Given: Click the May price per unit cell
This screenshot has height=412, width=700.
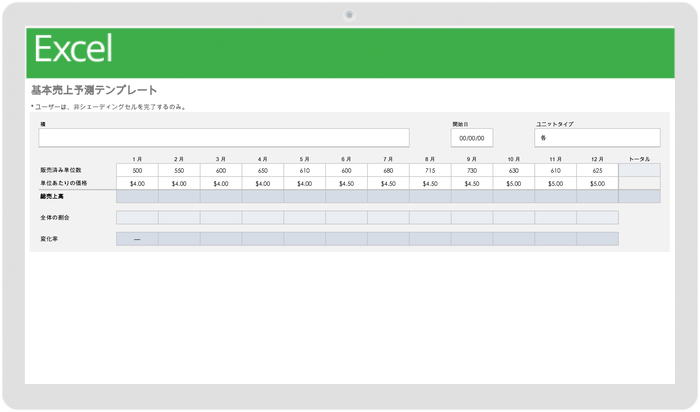Looking at the screenshot, I should coord(304,183).
